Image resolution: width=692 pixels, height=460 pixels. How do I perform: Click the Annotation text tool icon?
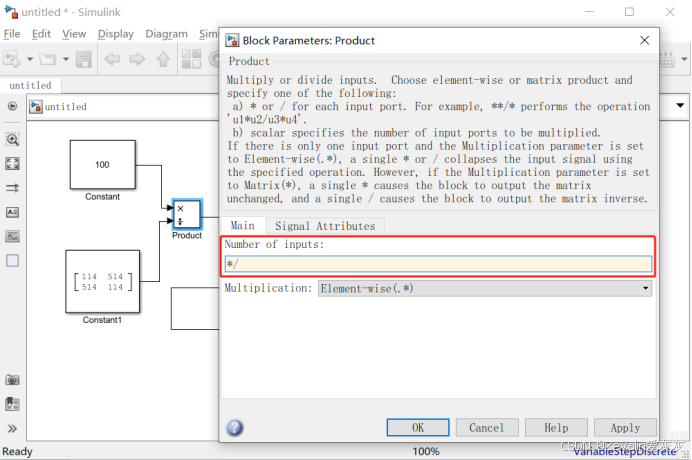[12, 212]
